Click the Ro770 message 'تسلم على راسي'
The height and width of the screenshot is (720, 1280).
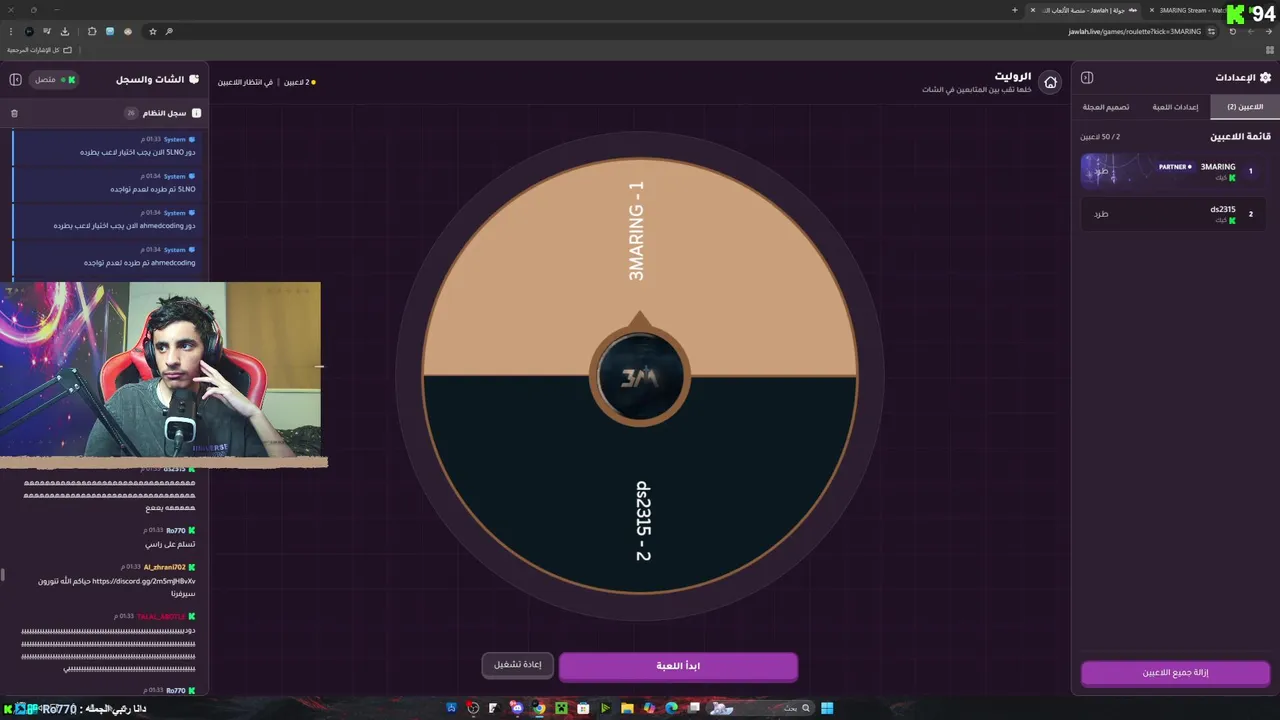click(x=170, y=544)
